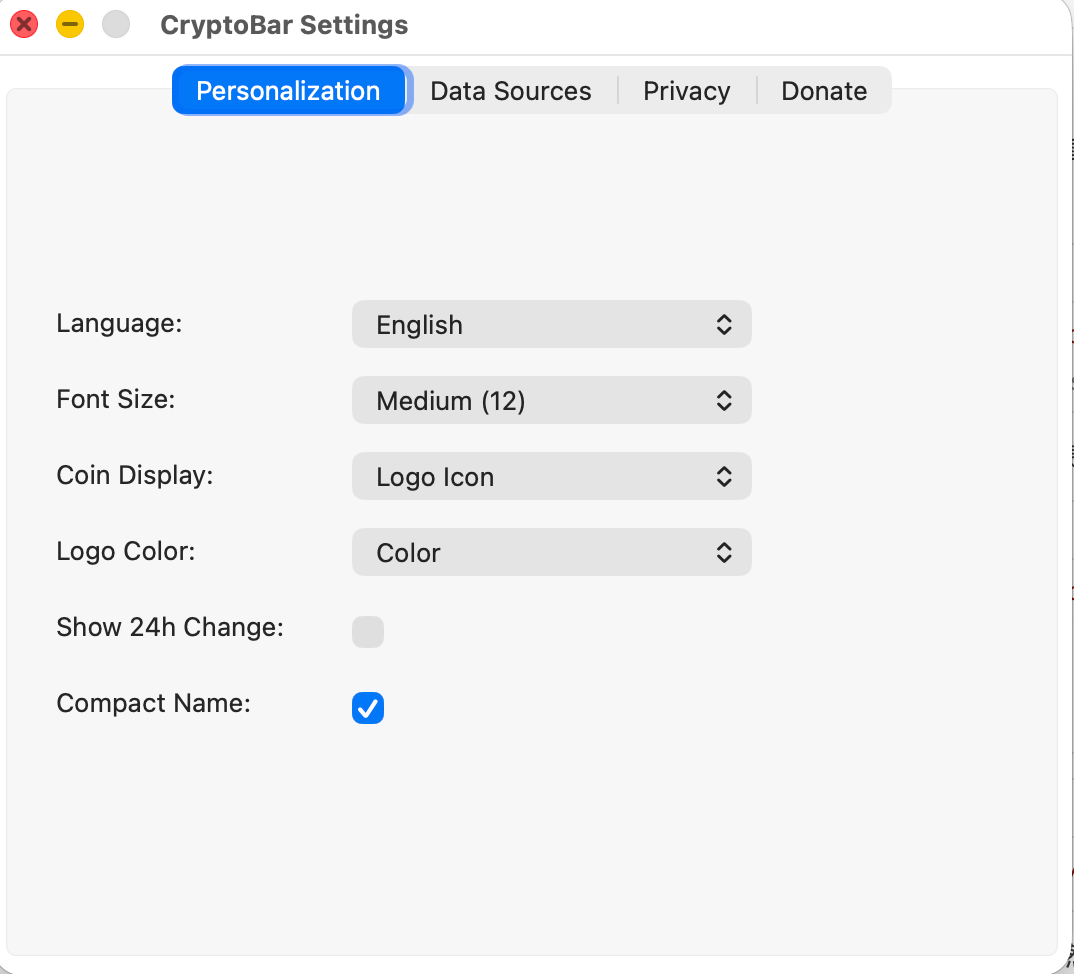Click the yellow minimize window button
The image size is (1074, 974).
pos(69,24)
